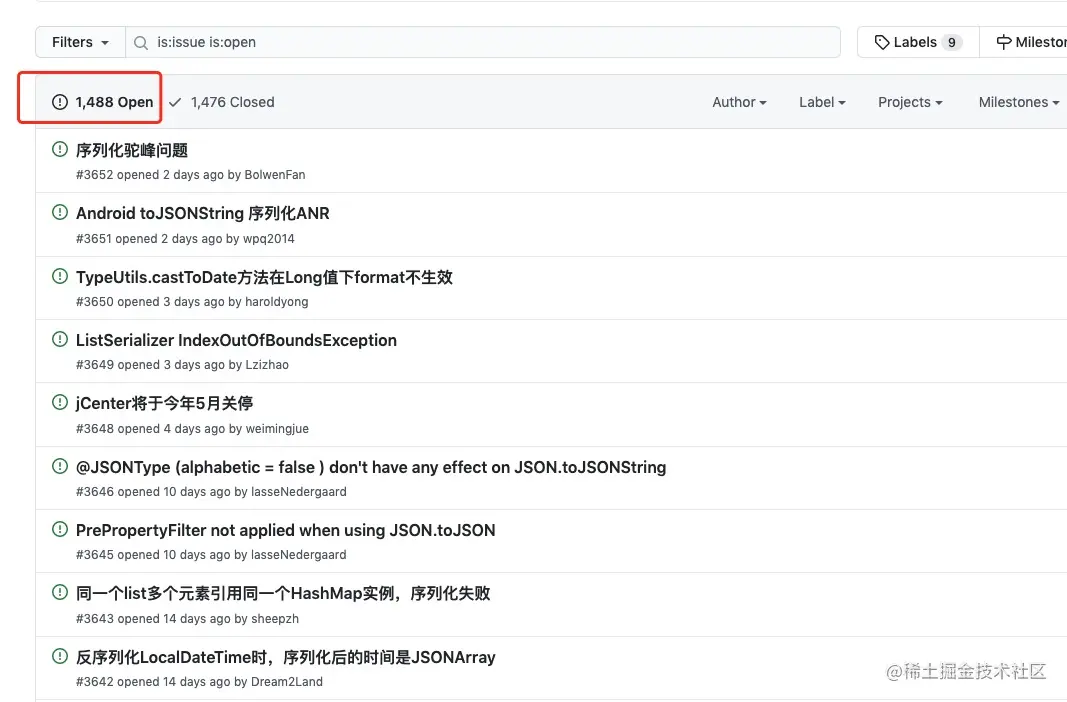Viewport: 1067px width, 702px height.
Task: Open author weimingjue's issues
Action: coord(277,429)
